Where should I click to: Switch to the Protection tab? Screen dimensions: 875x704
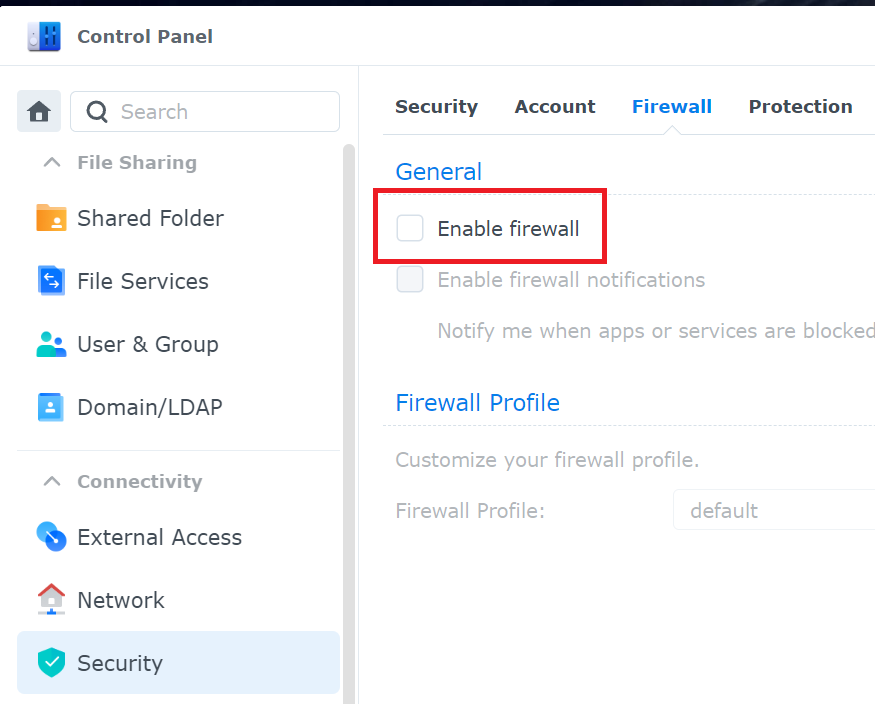click(800, 107)
